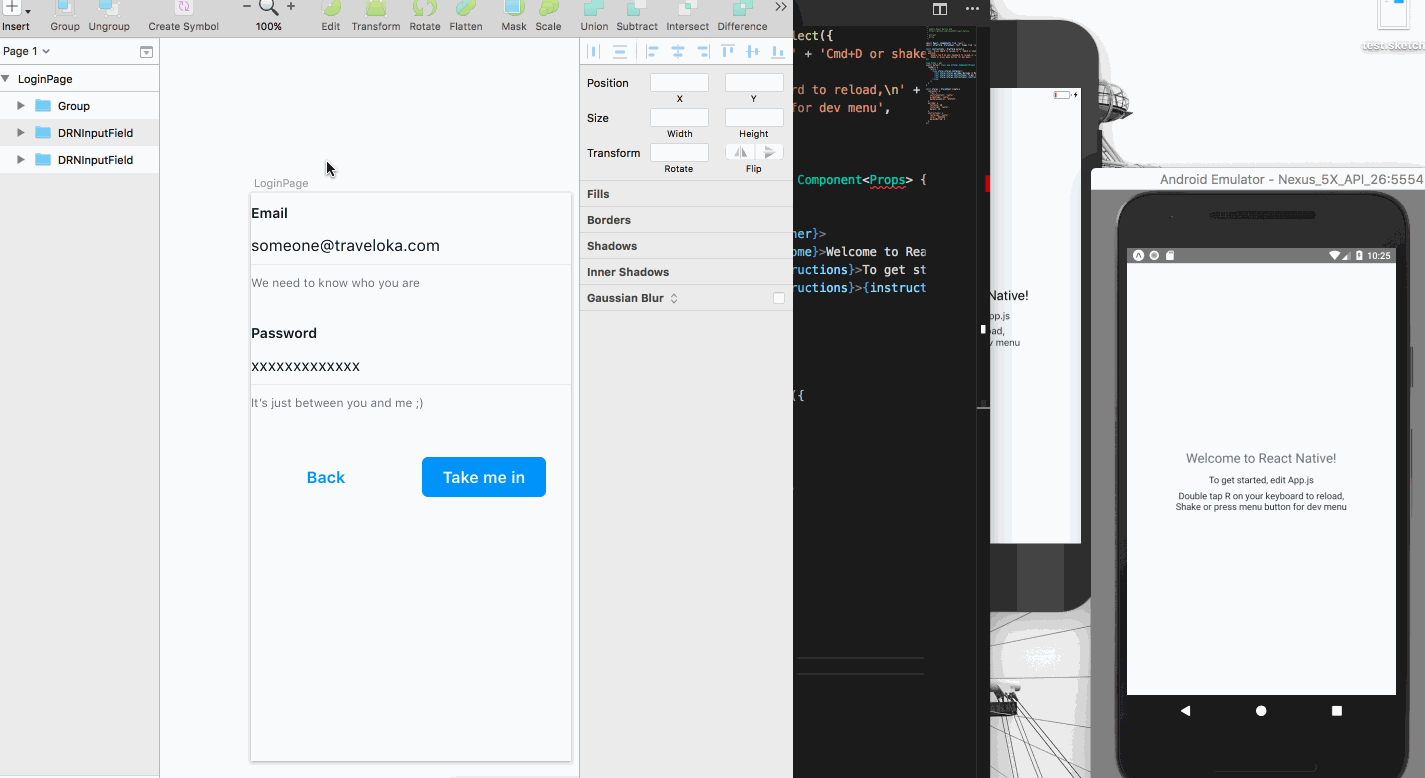This screenshot has height=778, width=1425.
Task: Click the Subtract boolean icon
Action: (637, 7)
